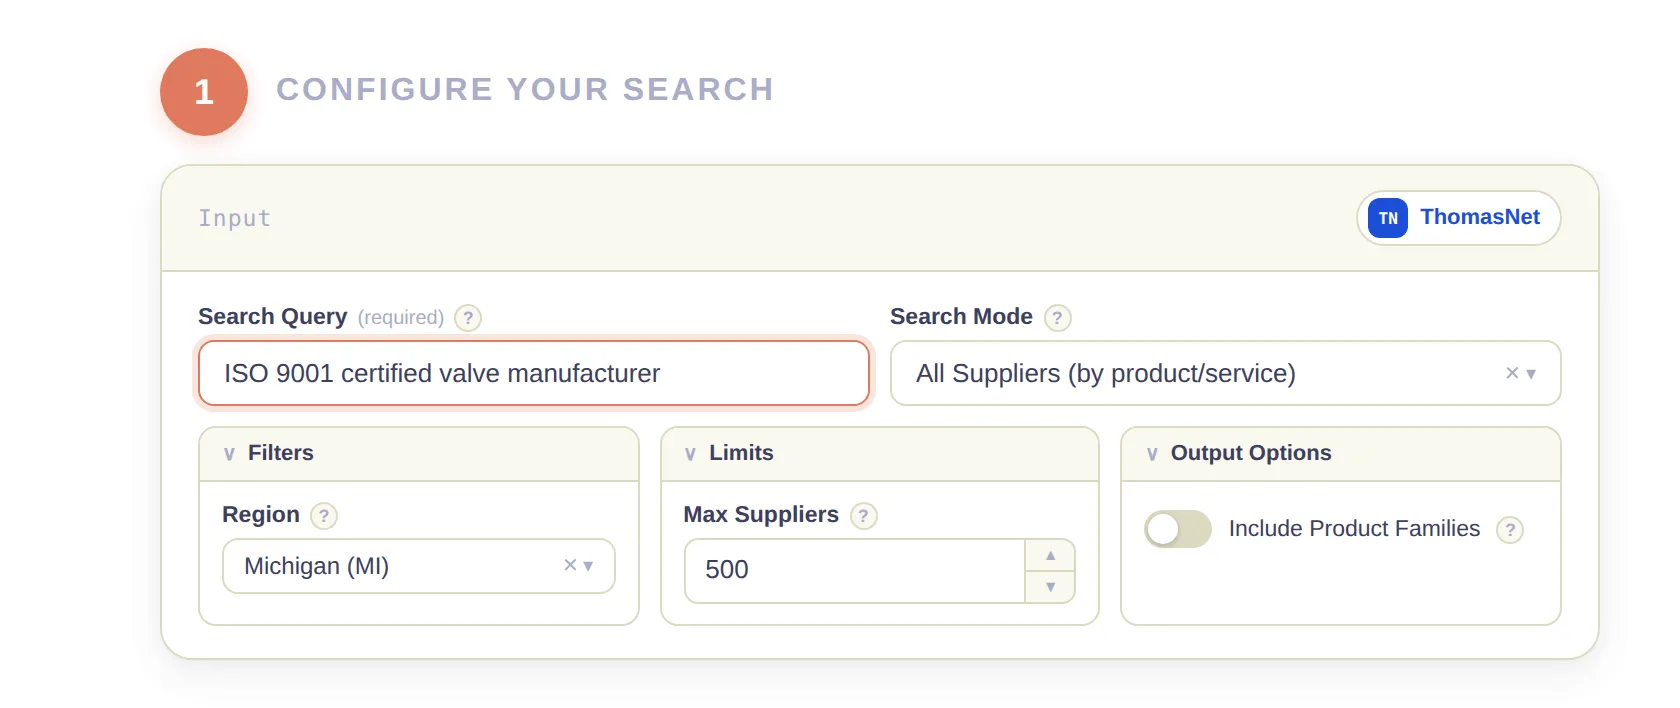Clear the Search Mode selection with the X
Image resolution: width=1680 pixels, height=708 pixels.
point(1510,373)
